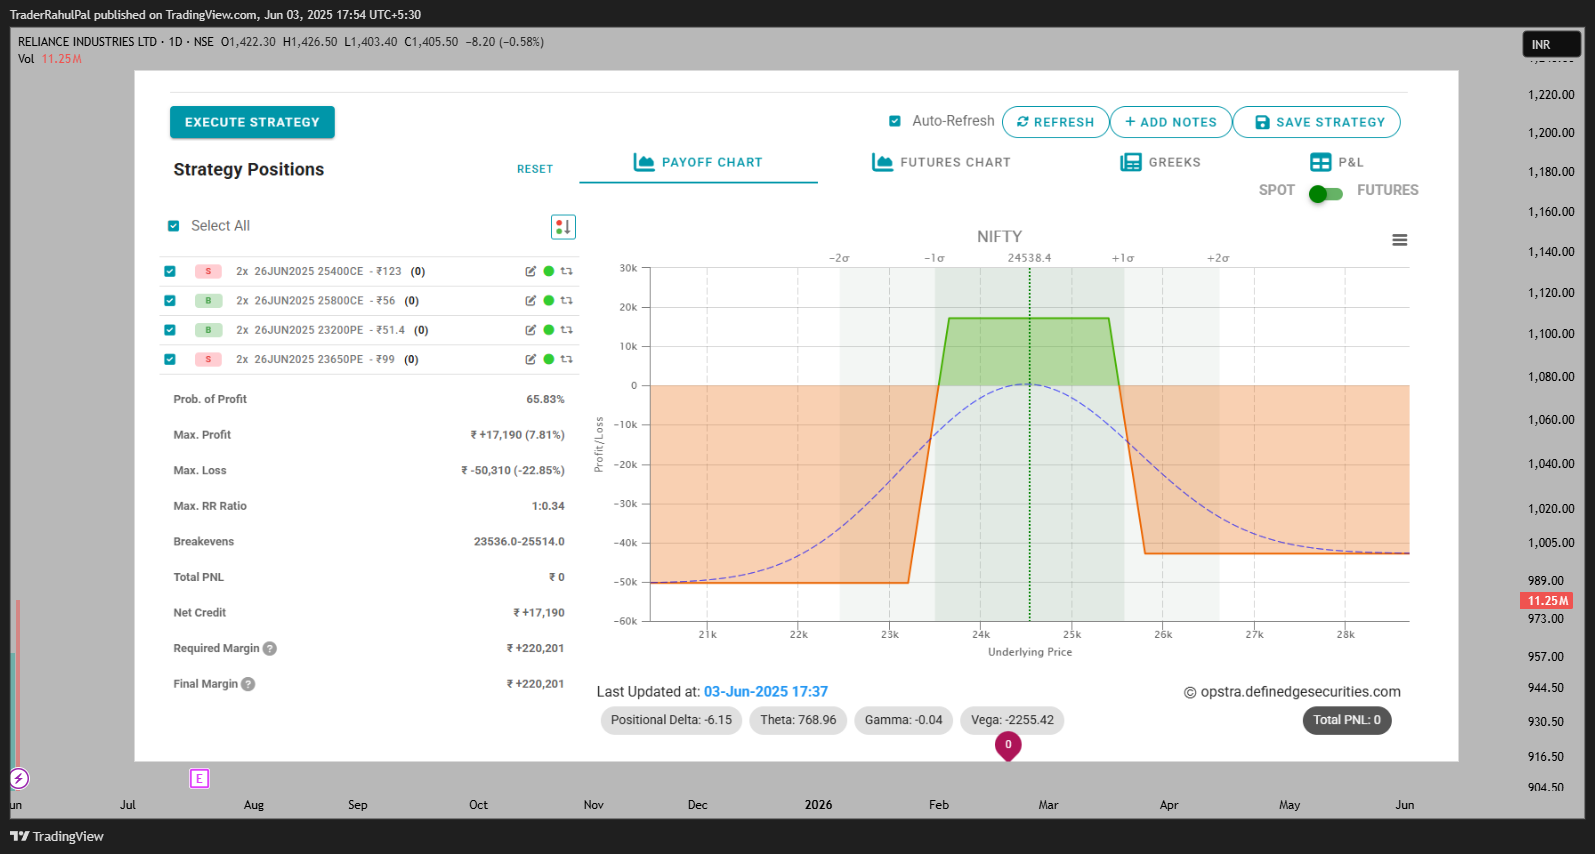Switch the Spot/Futures toggle
The image size is (1595, 854).
pyautogui.click(x=1326, y=193)
